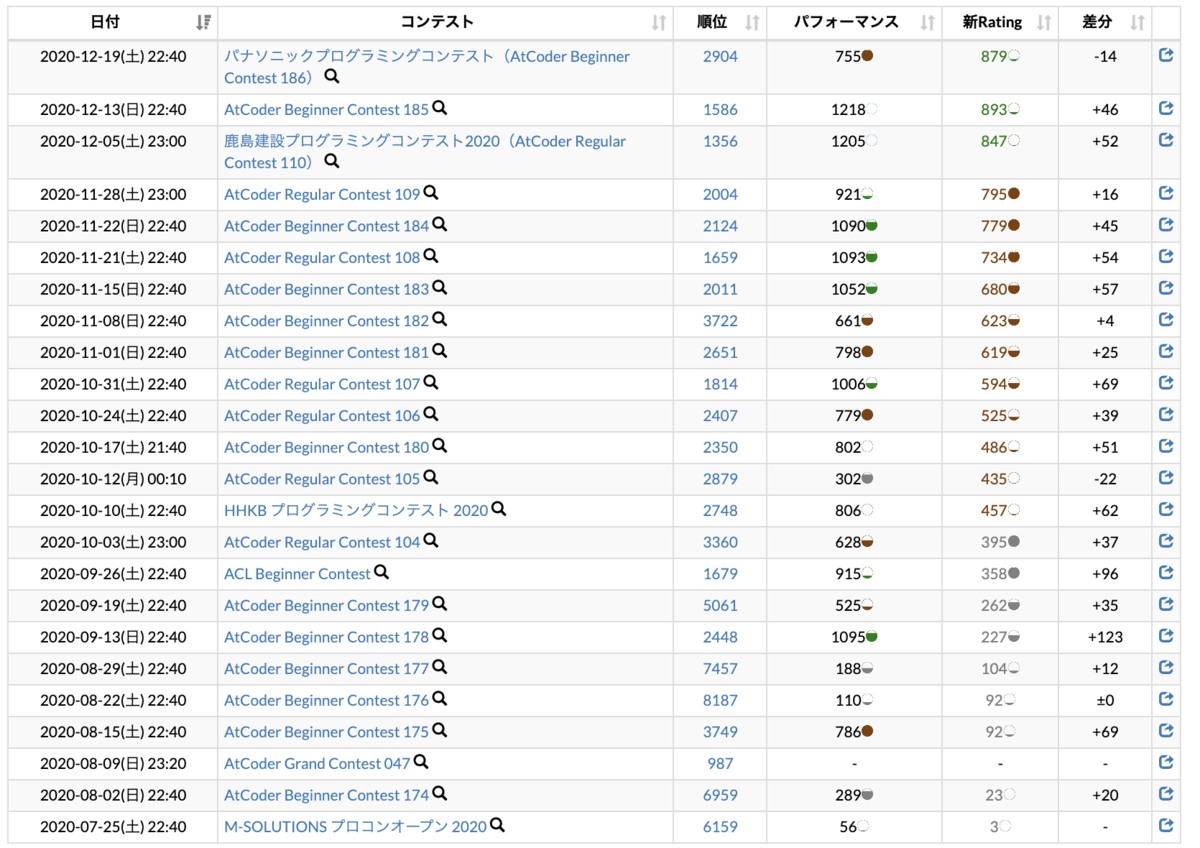The image size is (1200, 848).
Task: Click share icon in Beginner Contest 178 row
Action: point(1165,636)
